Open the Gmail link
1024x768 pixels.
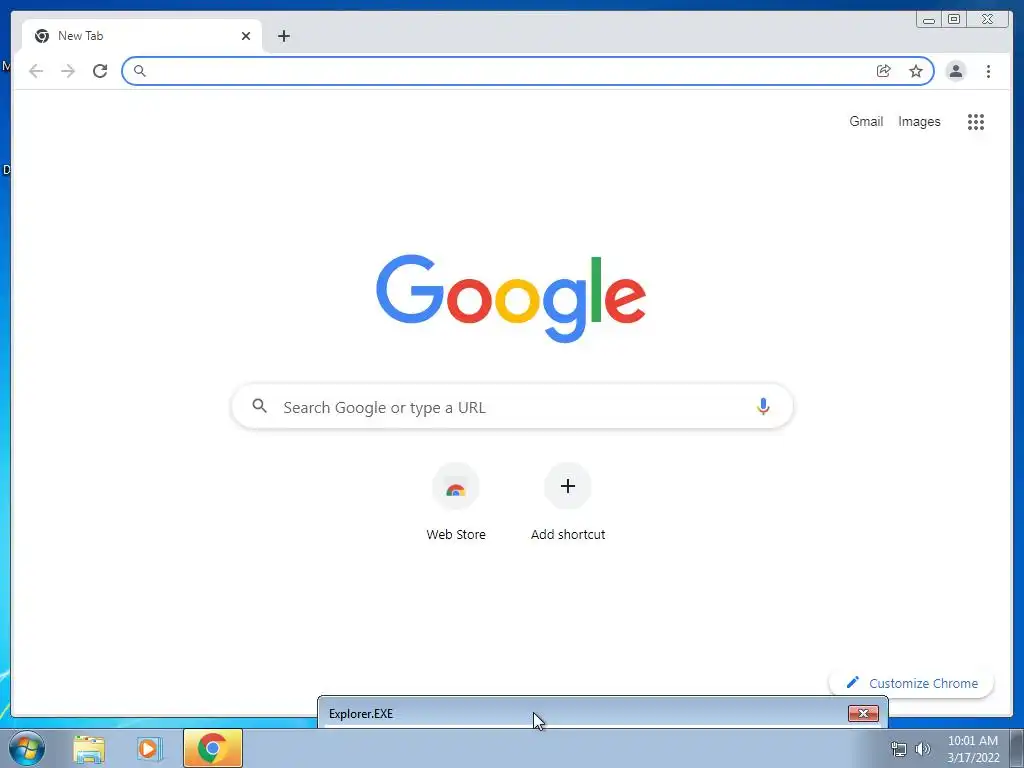click(x=866, y=121)
